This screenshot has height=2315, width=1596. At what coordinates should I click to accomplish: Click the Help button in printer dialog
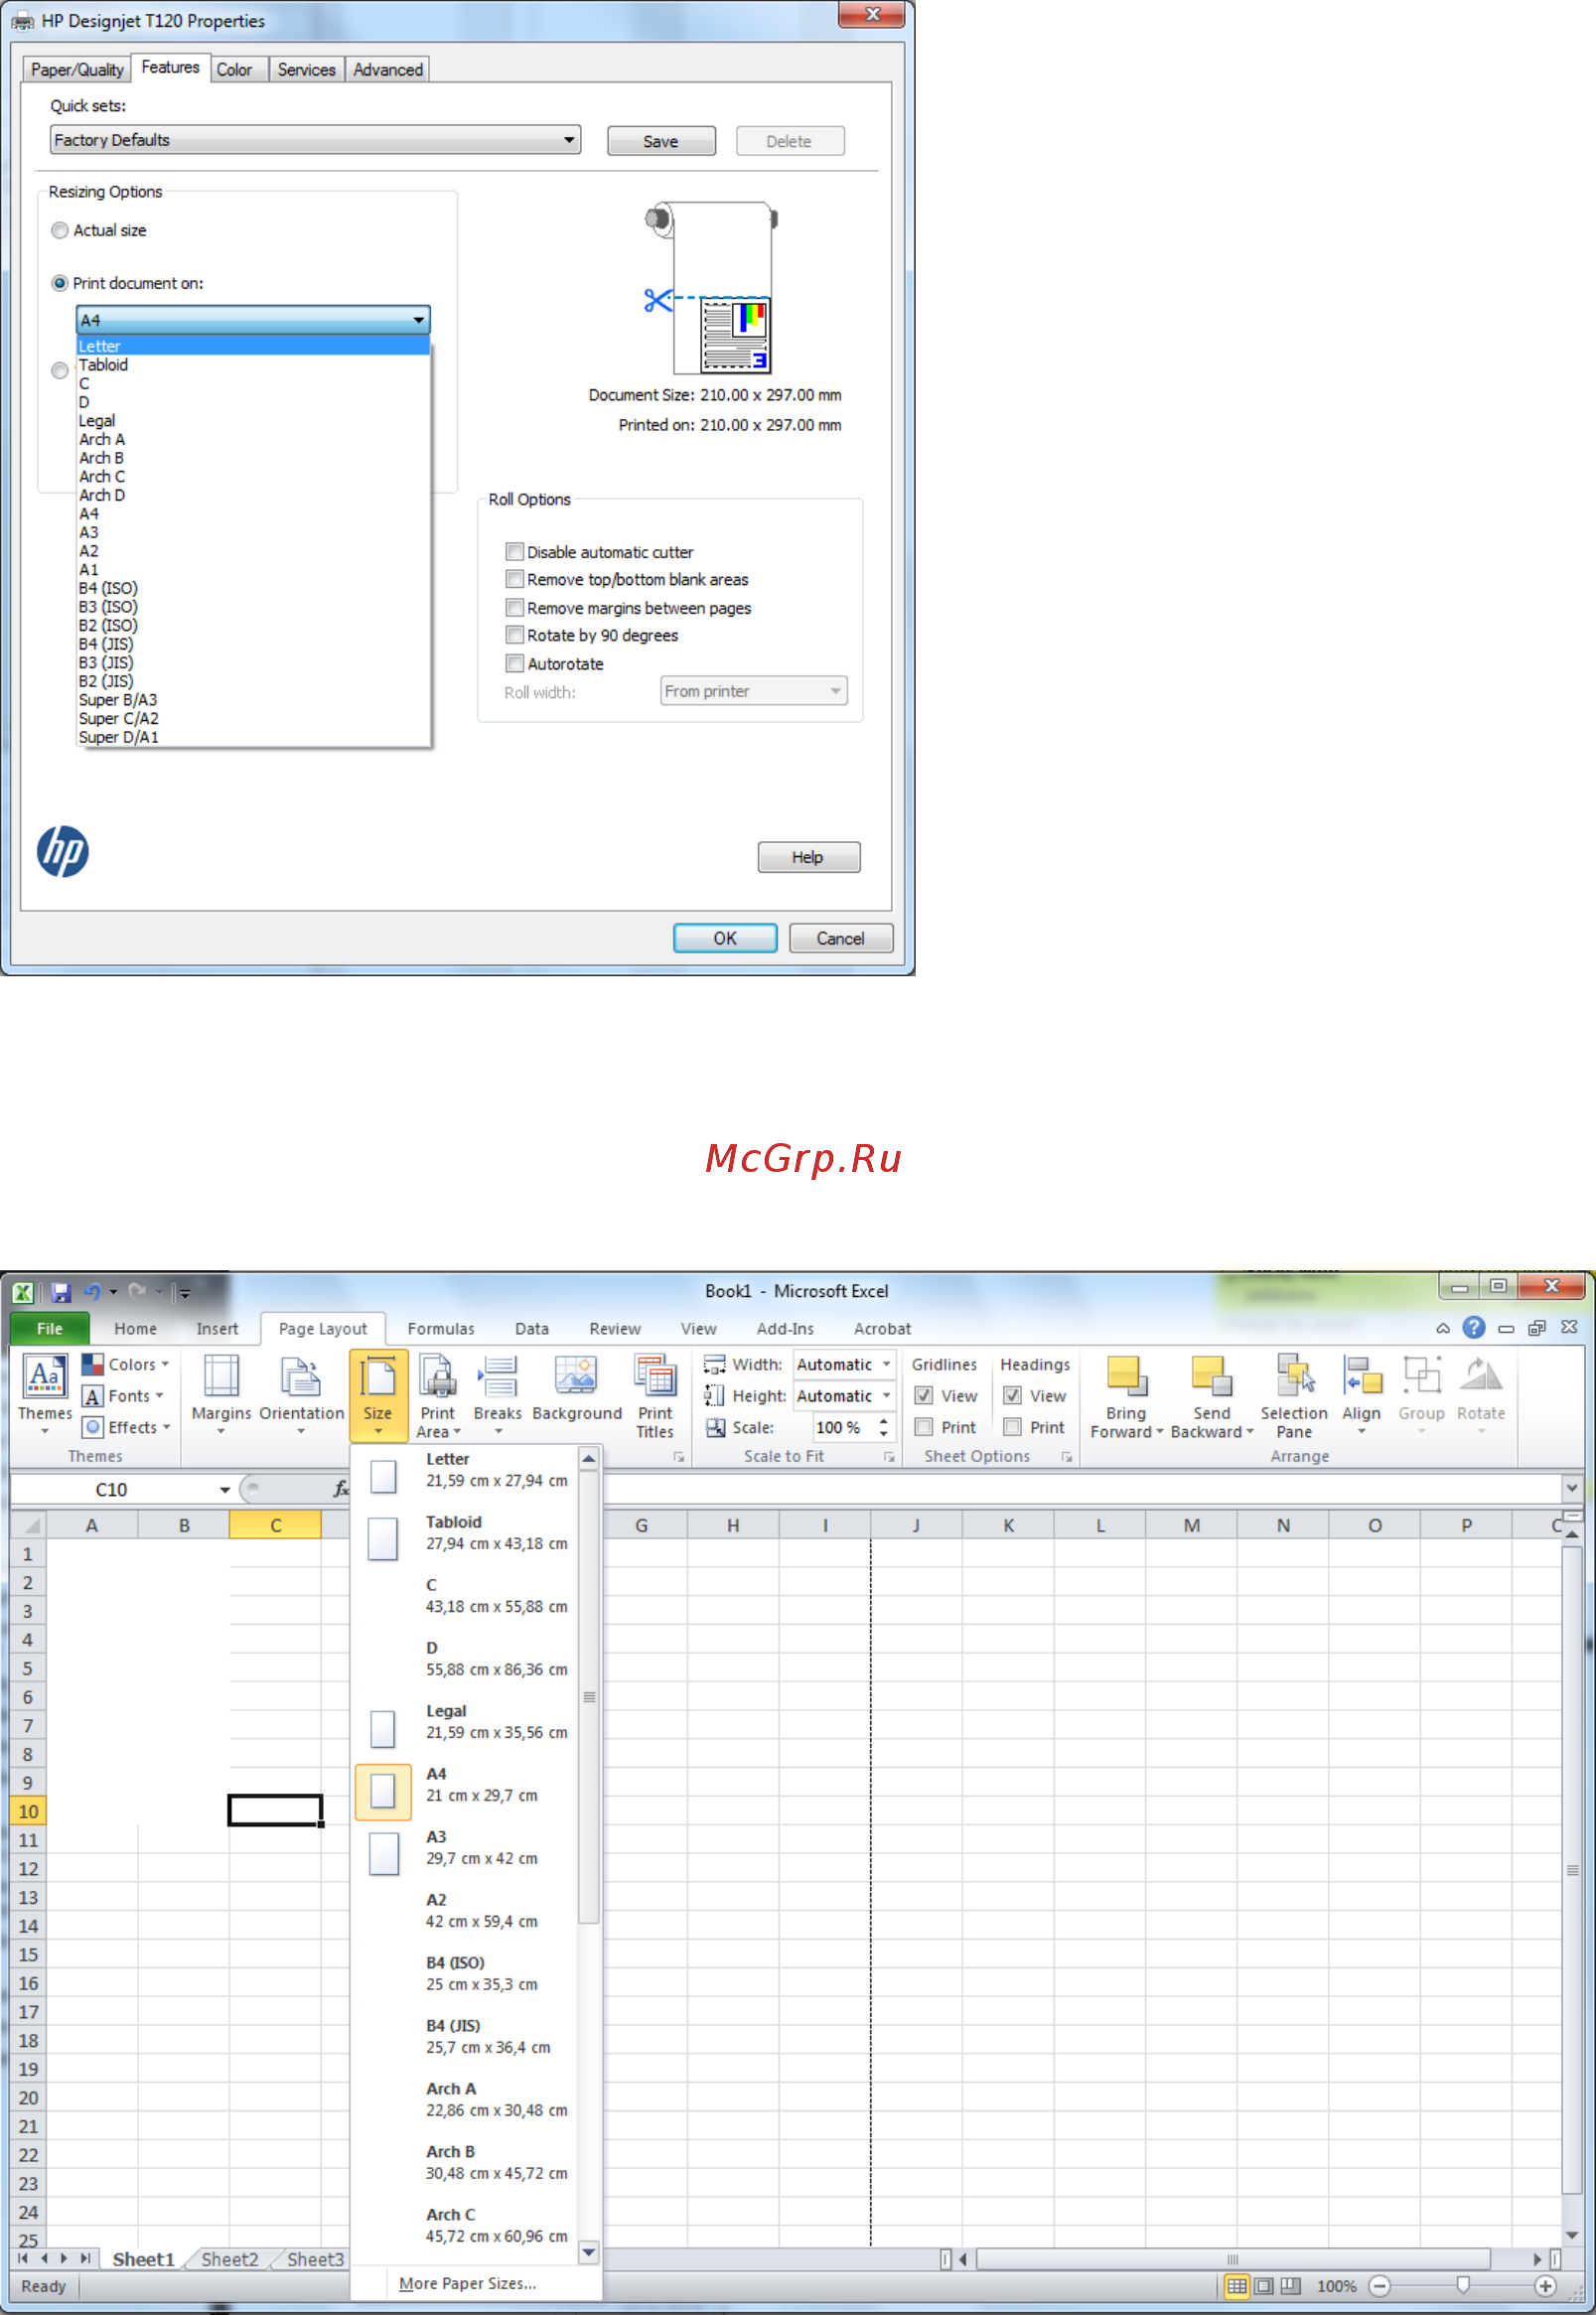(x=808, y=857)
